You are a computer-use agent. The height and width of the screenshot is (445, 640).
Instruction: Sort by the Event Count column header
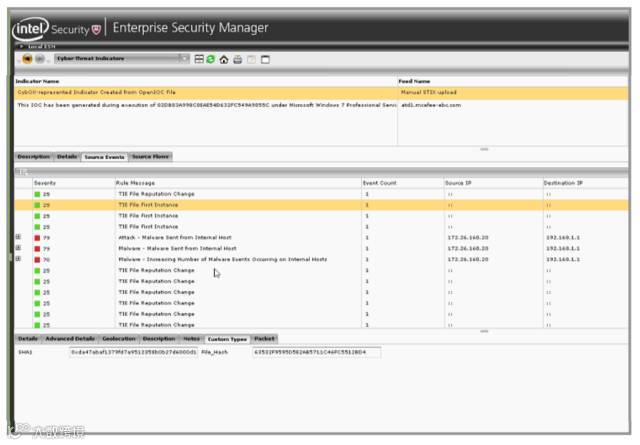coord(379,183)
